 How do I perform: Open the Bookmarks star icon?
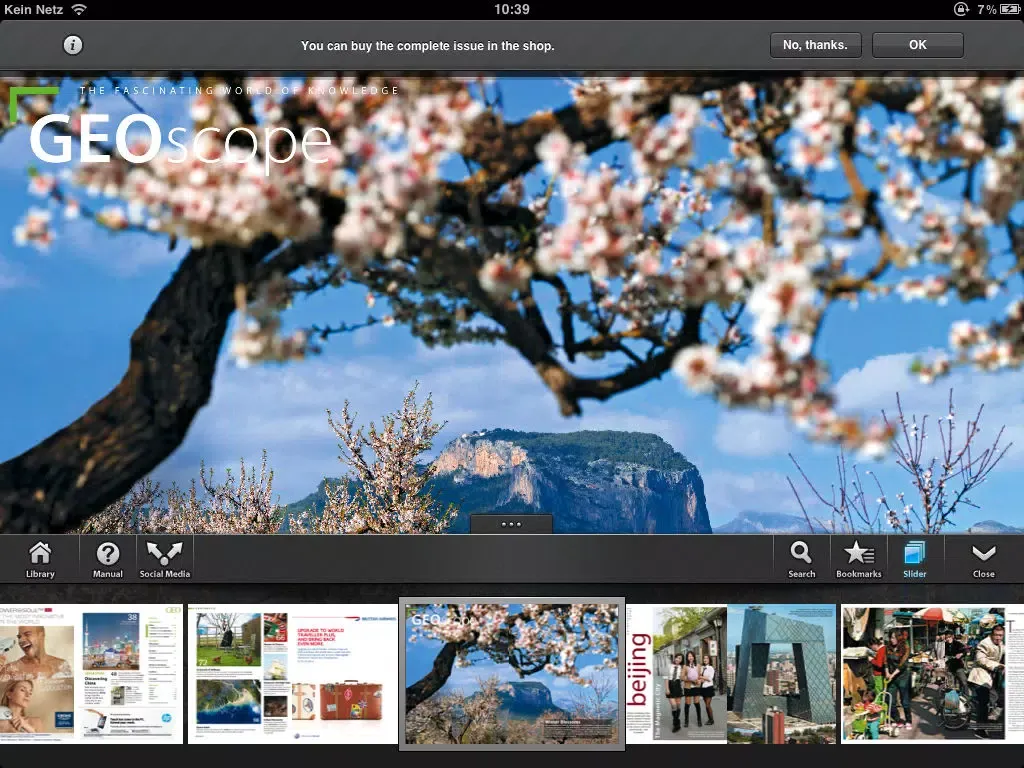point(859,560)
